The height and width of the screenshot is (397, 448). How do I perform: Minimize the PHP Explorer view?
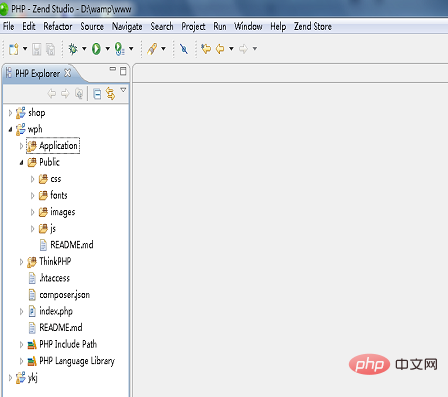point(113,69)
